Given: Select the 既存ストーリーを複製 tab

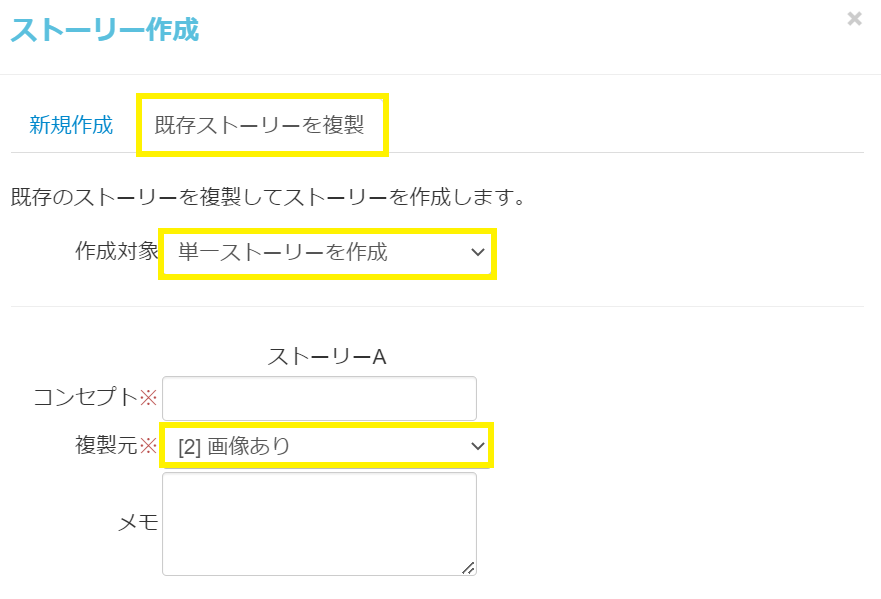Looking at the screenshot, I should [260, 126].
